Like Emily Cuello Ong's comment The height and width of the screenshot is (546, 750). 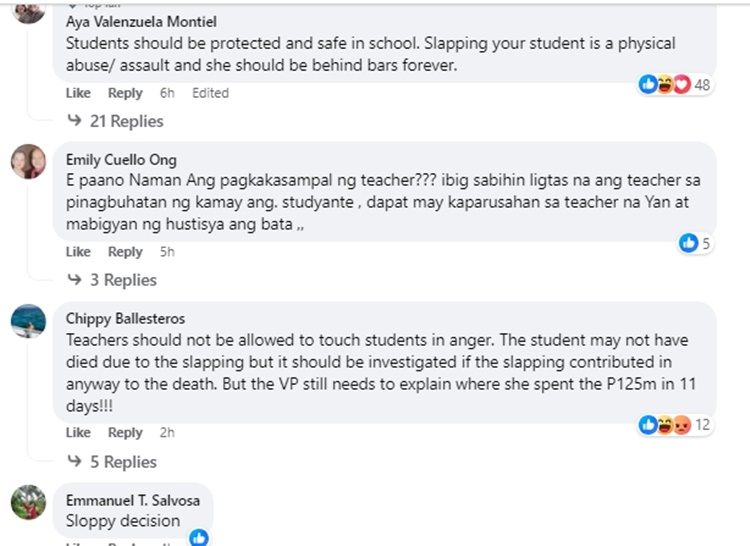pyautogui.click(x=78, y=252)
